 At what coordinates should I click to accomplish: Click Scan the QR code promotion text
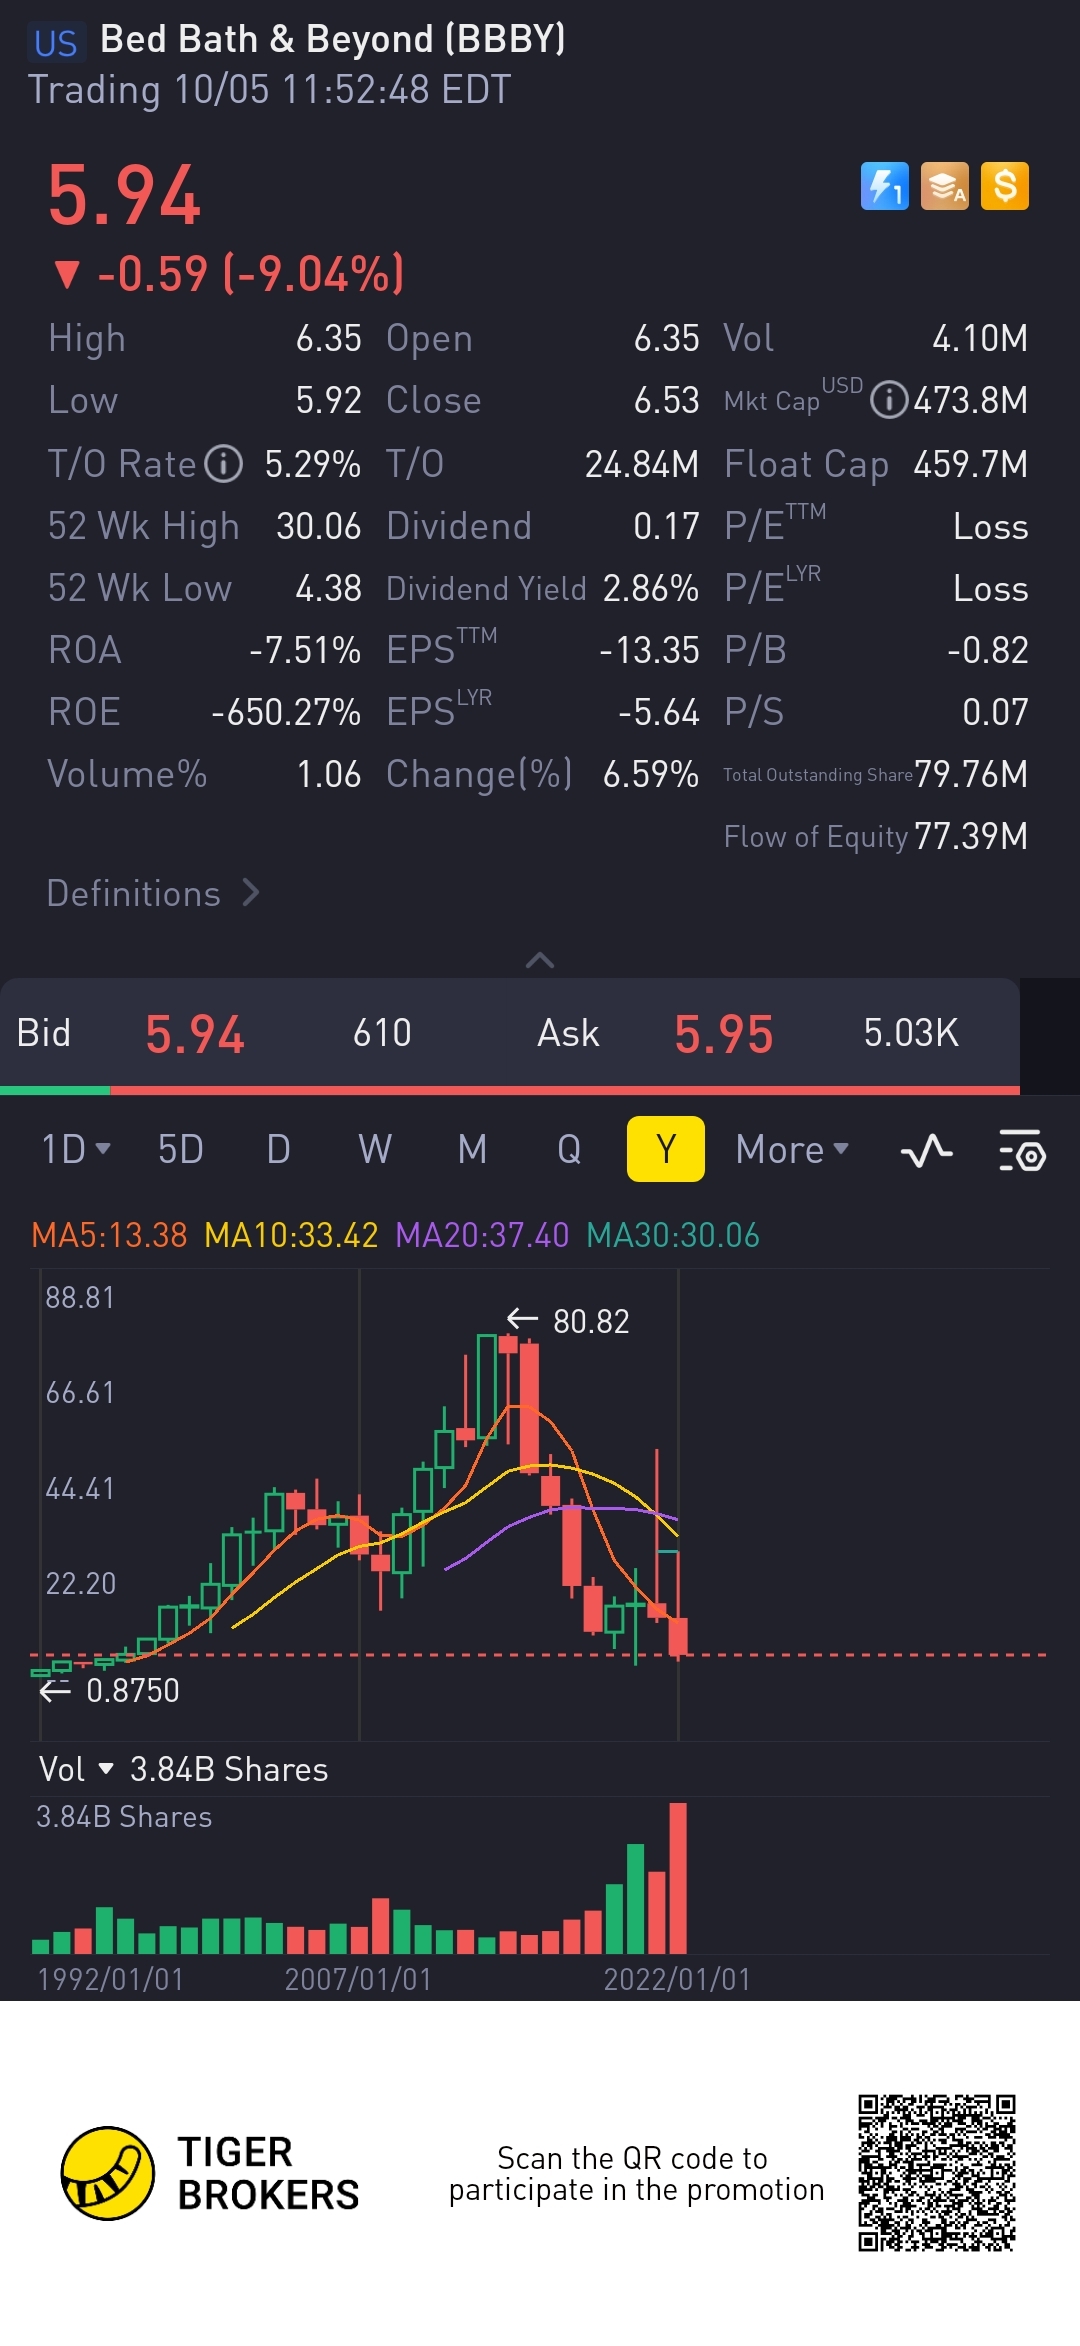coord(636,2174)
